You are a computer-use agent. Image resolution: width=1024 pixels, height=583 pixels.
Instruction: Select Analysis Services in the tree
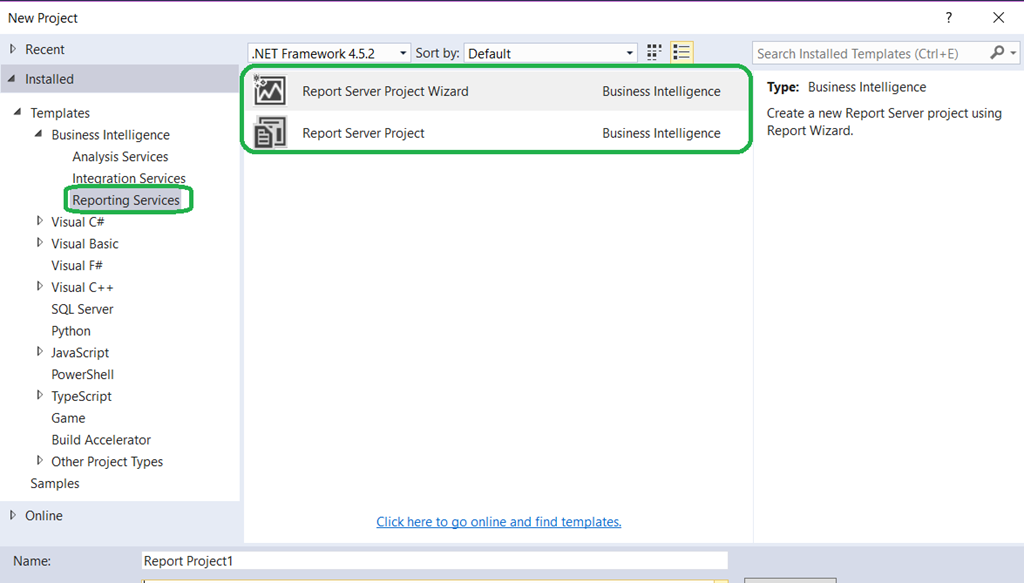(x=120, y=157)
